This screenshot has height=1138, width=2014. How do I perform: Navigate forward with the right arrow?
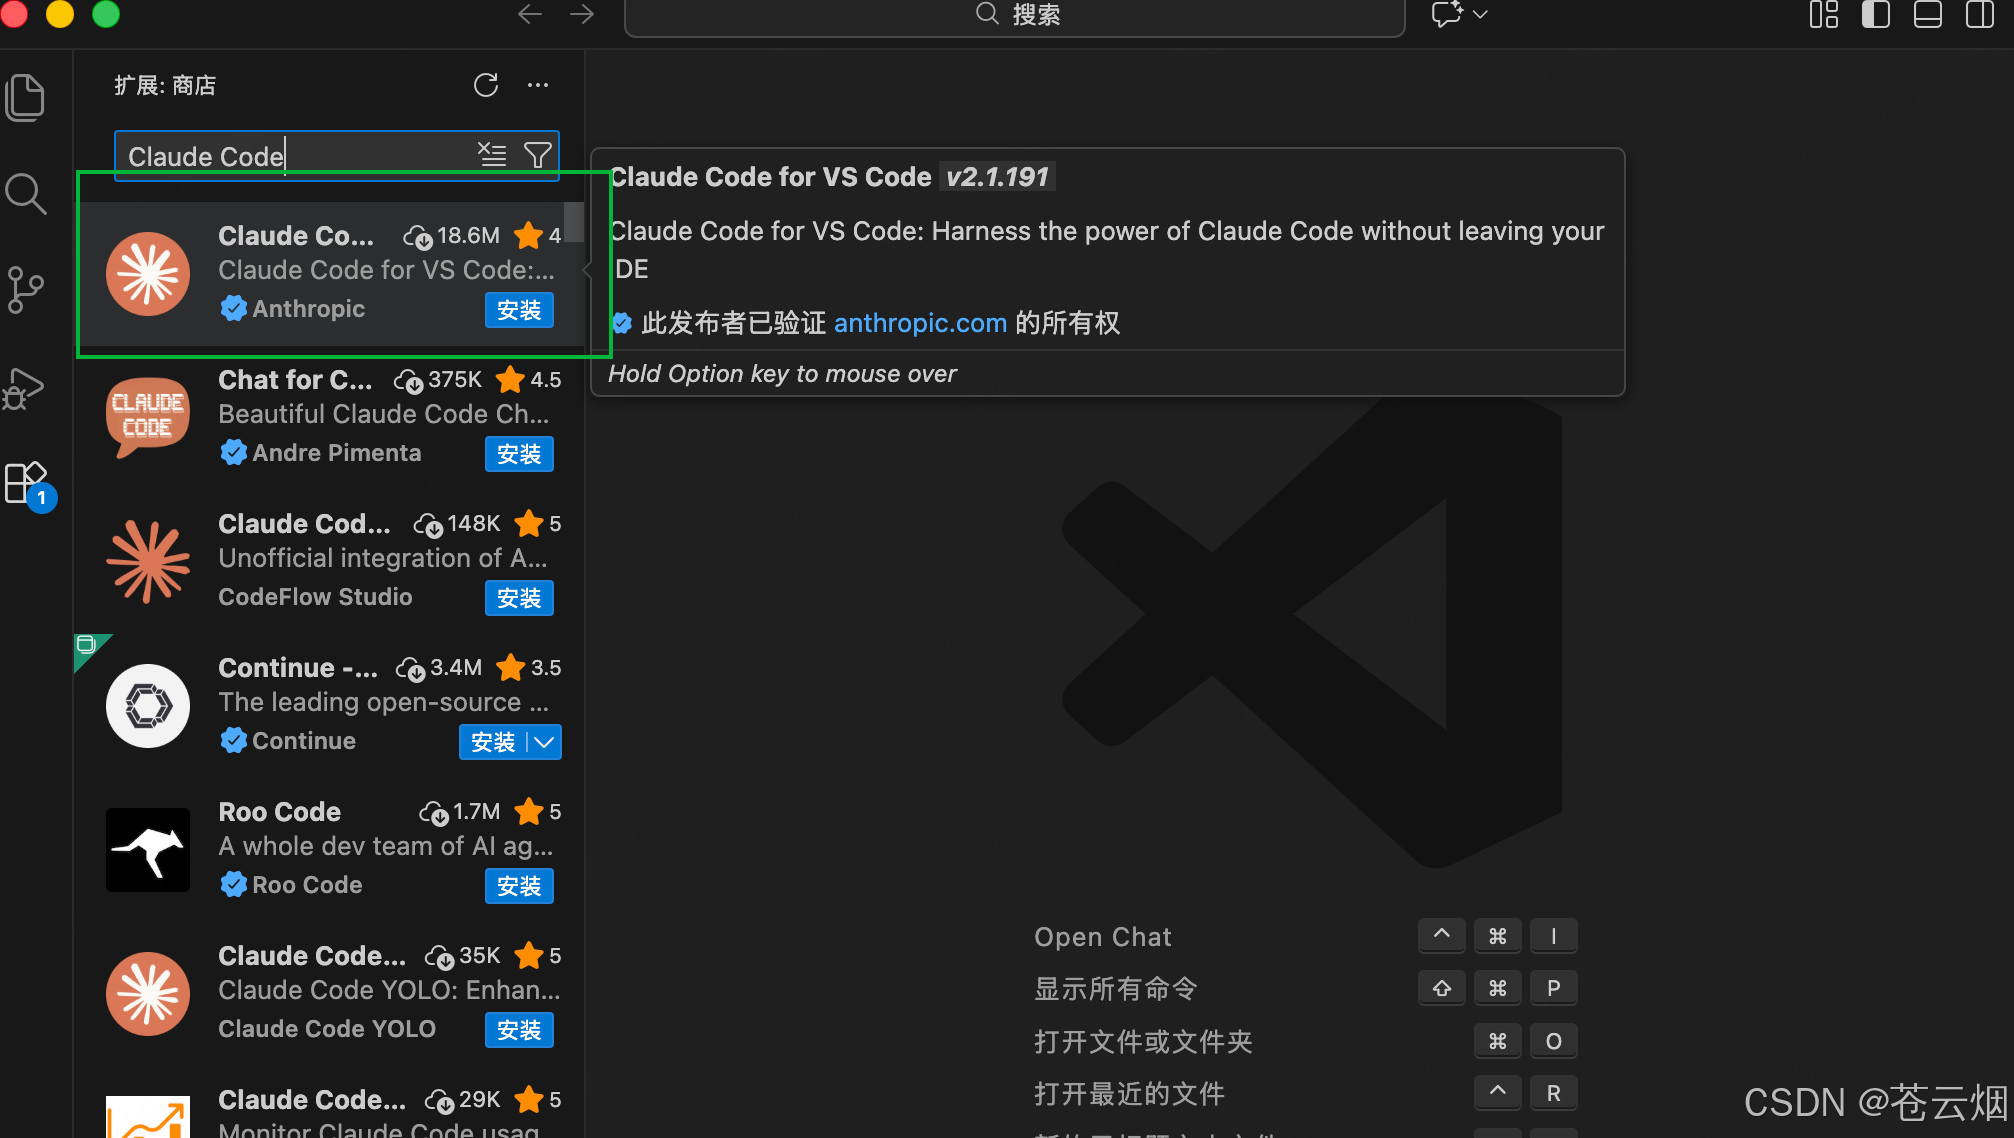(x=582, y=14)
